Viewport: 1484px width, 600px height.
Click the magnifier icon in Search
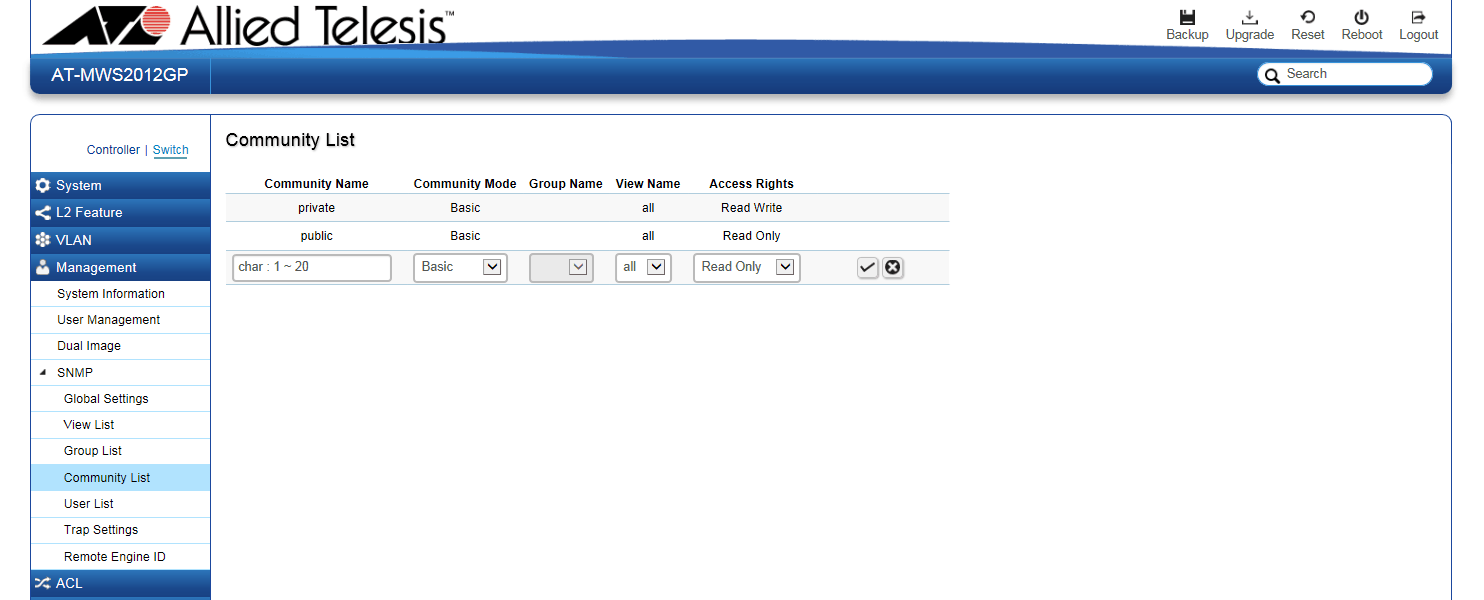[1273, 75]
